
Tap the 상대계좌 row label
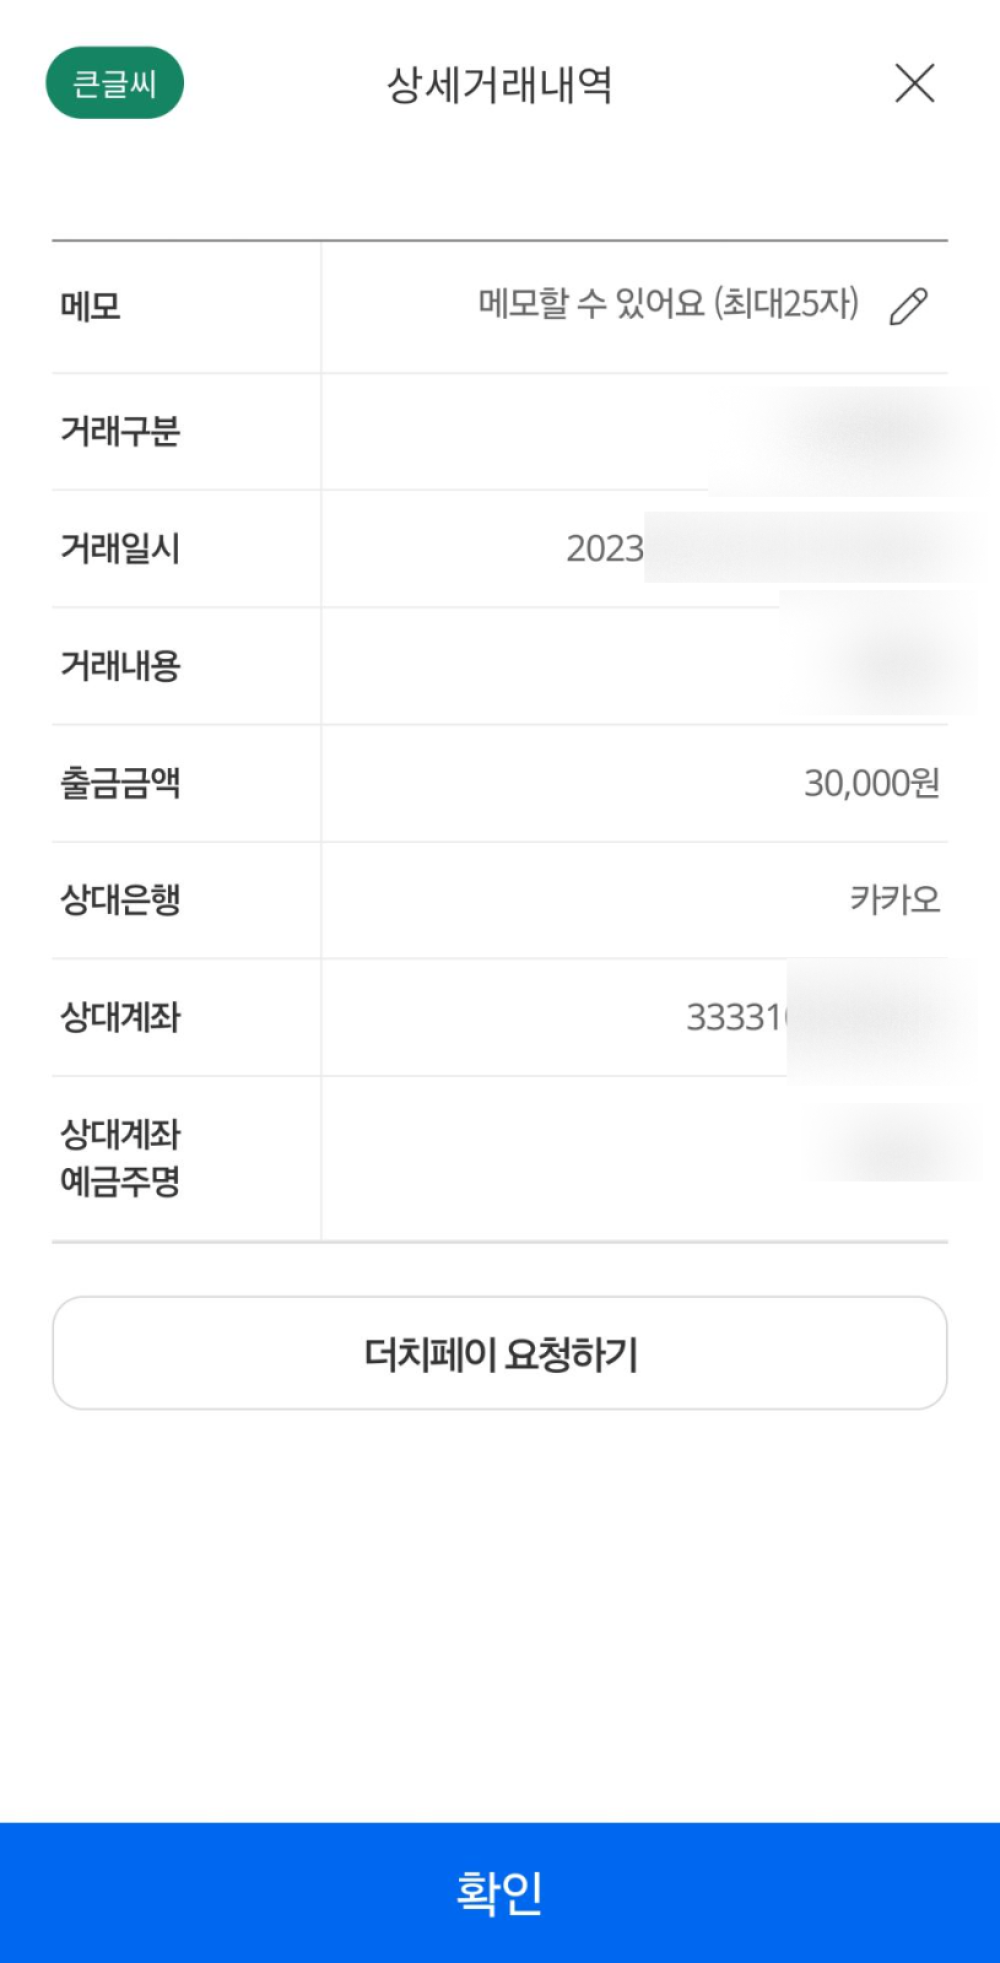(x=120, y=1018)
